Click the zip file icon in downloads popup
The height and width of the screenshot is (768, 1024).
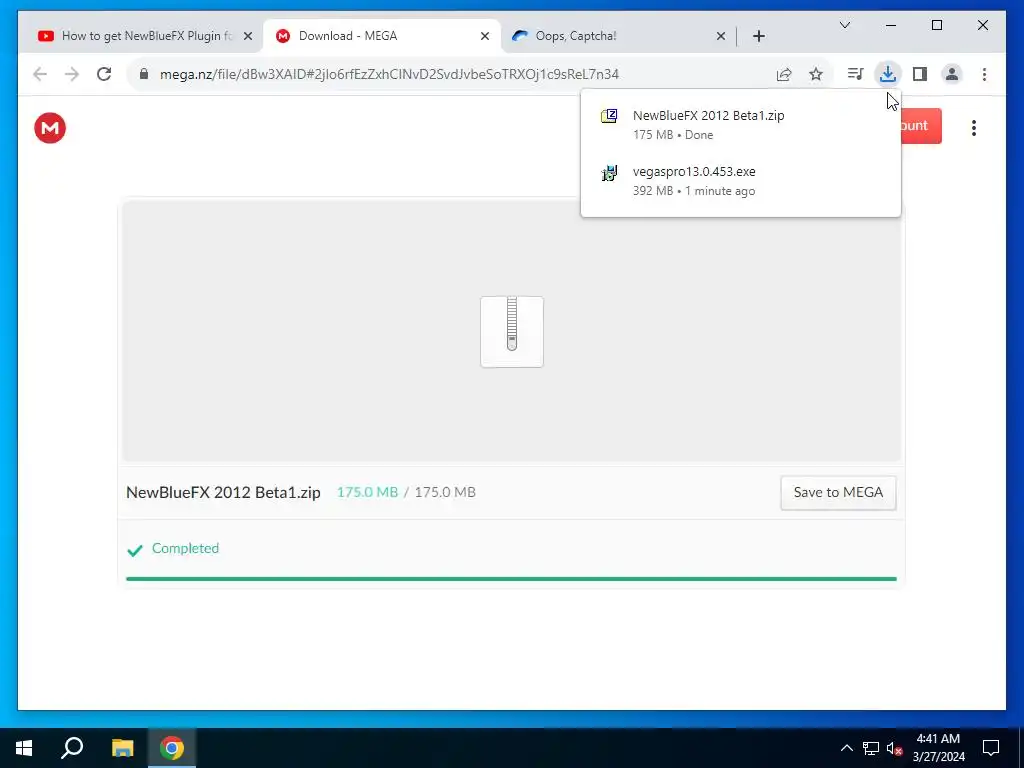click(609, 116)
